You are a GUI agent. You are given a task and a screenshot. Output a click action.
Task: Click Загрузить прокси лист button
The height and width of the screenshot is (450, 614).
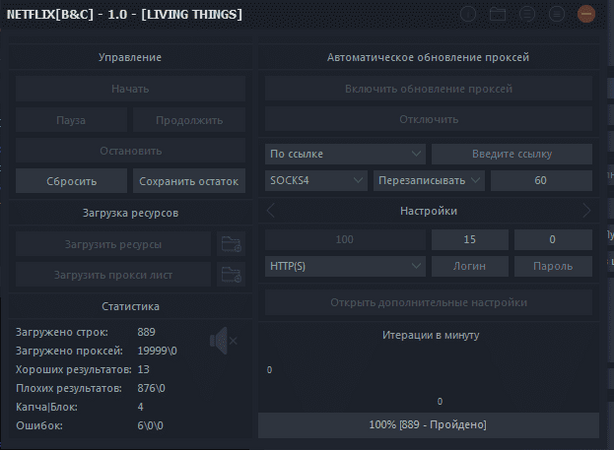coord(113,275)
